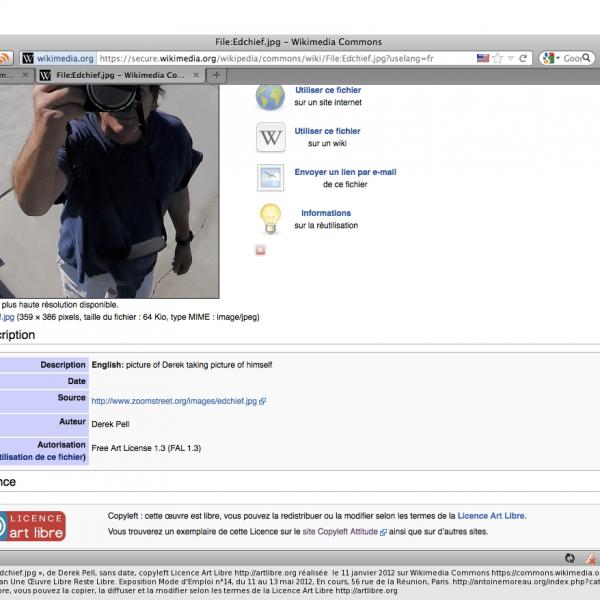600x600 pixels.
Task: Click the 'Auteur' table label
Action: (x=72, y=421)
